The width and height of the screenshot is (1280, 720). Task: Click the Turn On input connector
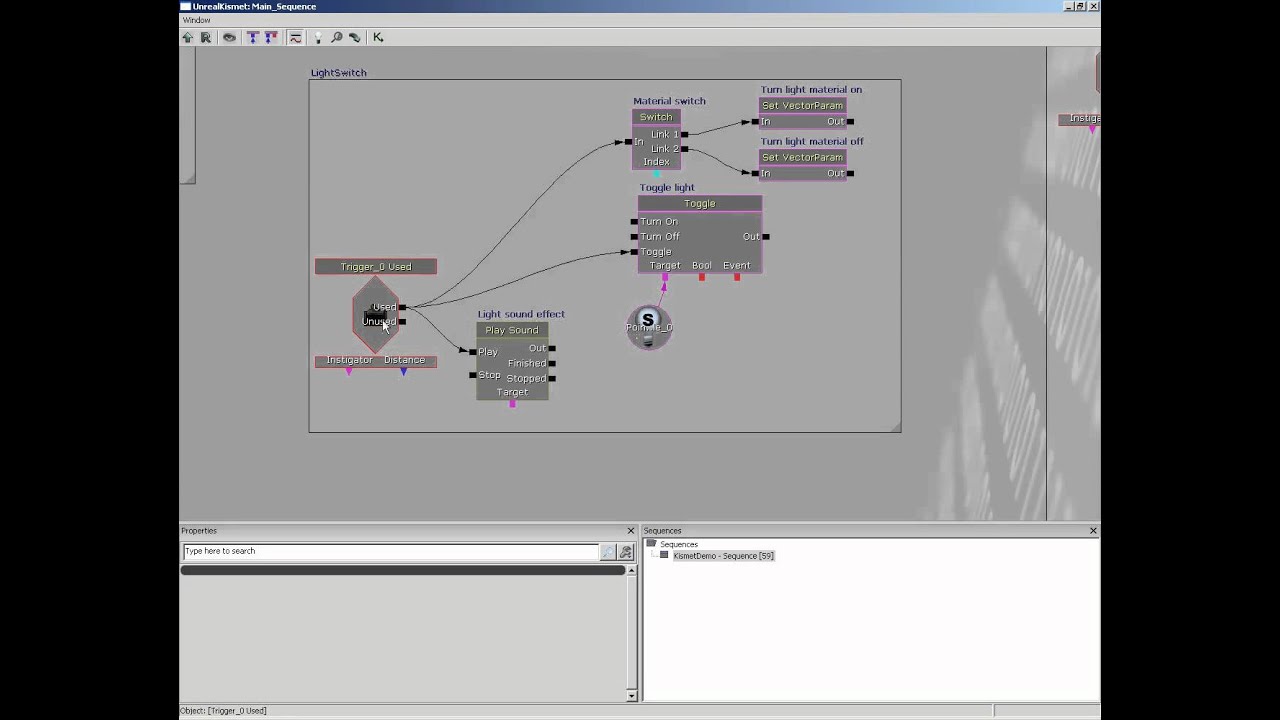click(634, 222)
